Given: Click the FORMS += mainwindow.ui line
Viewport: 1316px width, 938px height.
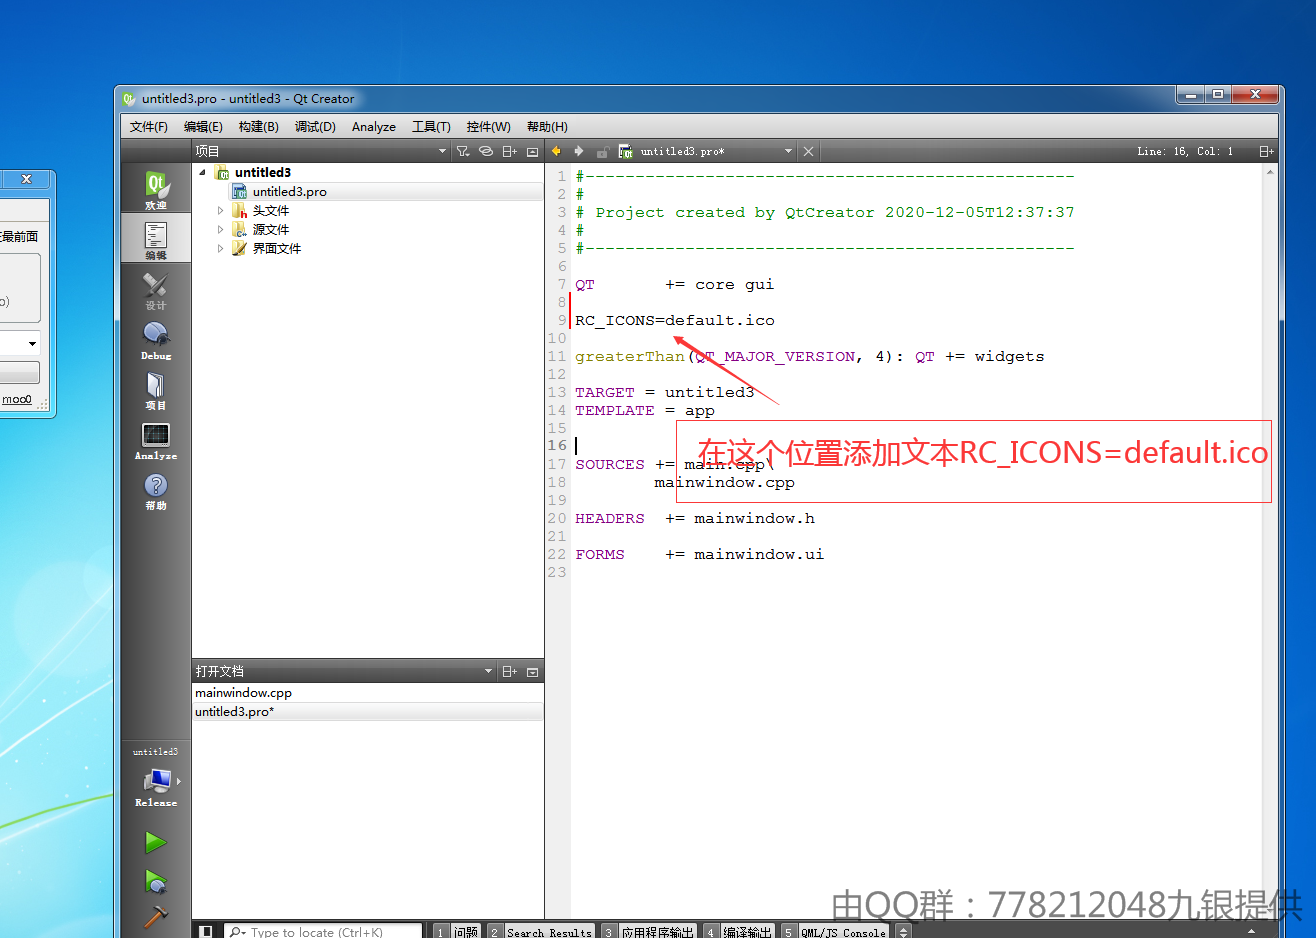Looking at the screenshot, I should pyautogui.click(x=700, y=554).
